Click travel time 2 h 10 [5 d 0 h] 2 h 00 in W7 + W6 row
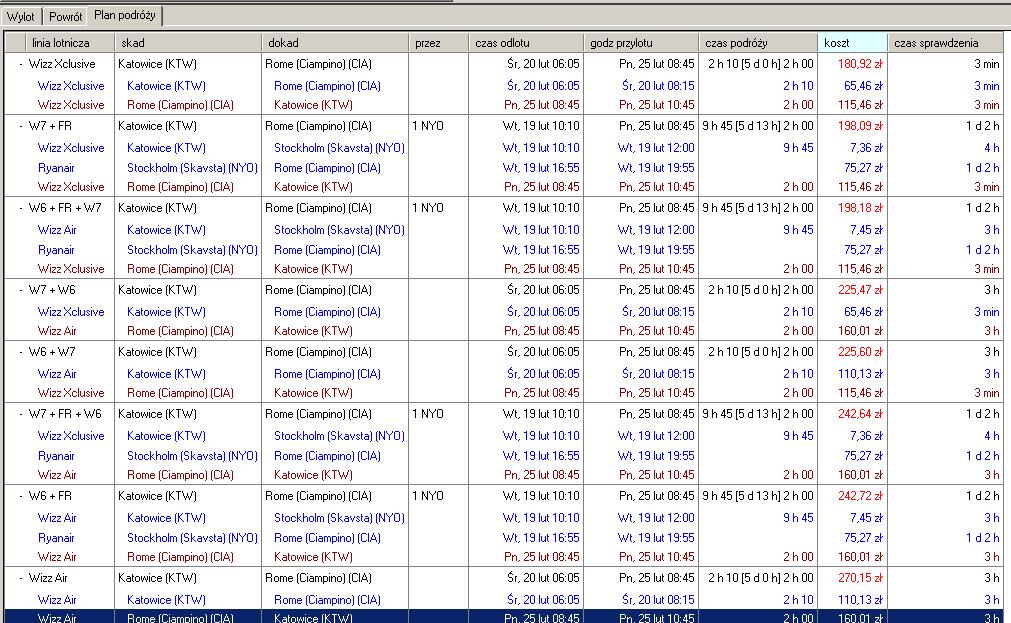 tap(761, 290)
